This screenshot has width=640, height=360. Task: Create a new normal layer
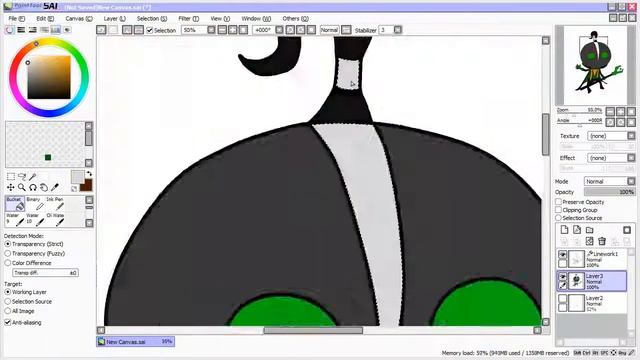pos(564,230)
